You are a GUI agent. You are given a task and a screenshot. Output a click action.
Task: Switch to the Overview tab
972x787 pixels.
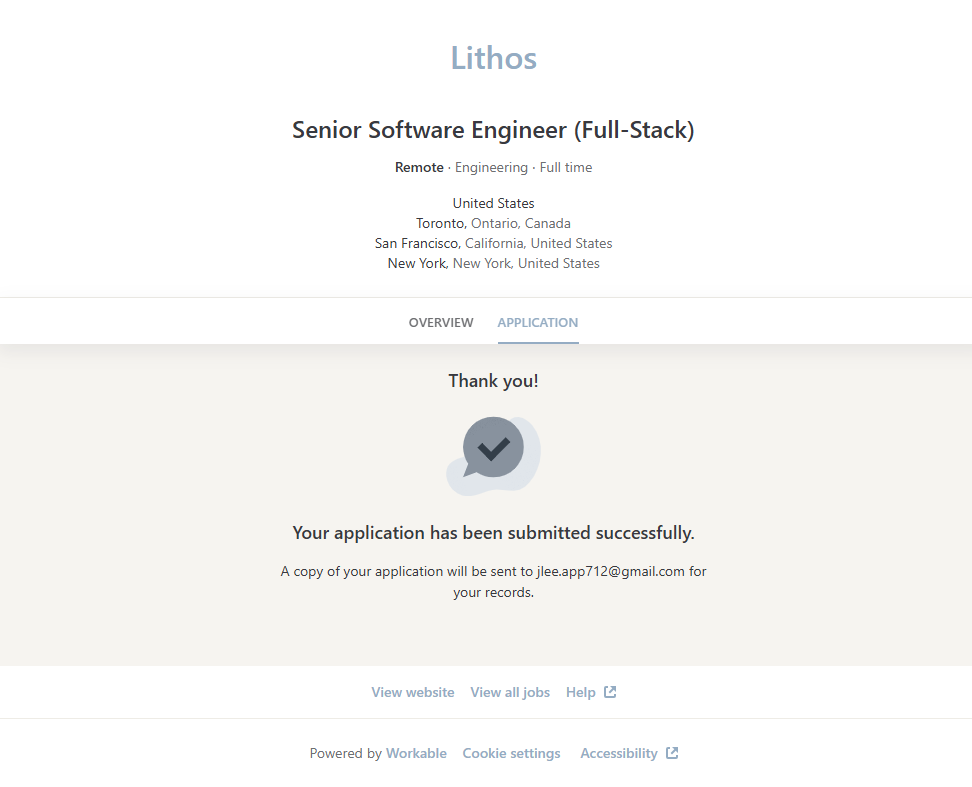(x=441, y=323)
